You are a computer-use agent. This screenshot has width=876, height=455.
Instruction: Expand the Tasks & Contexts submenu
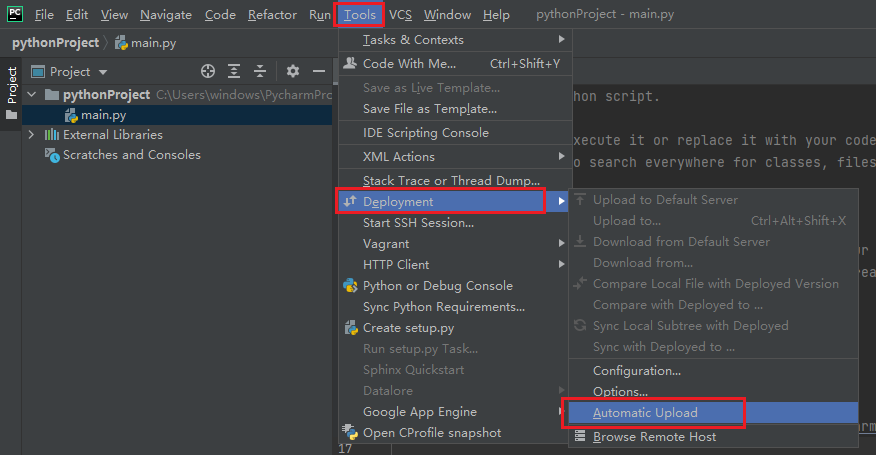561,39
